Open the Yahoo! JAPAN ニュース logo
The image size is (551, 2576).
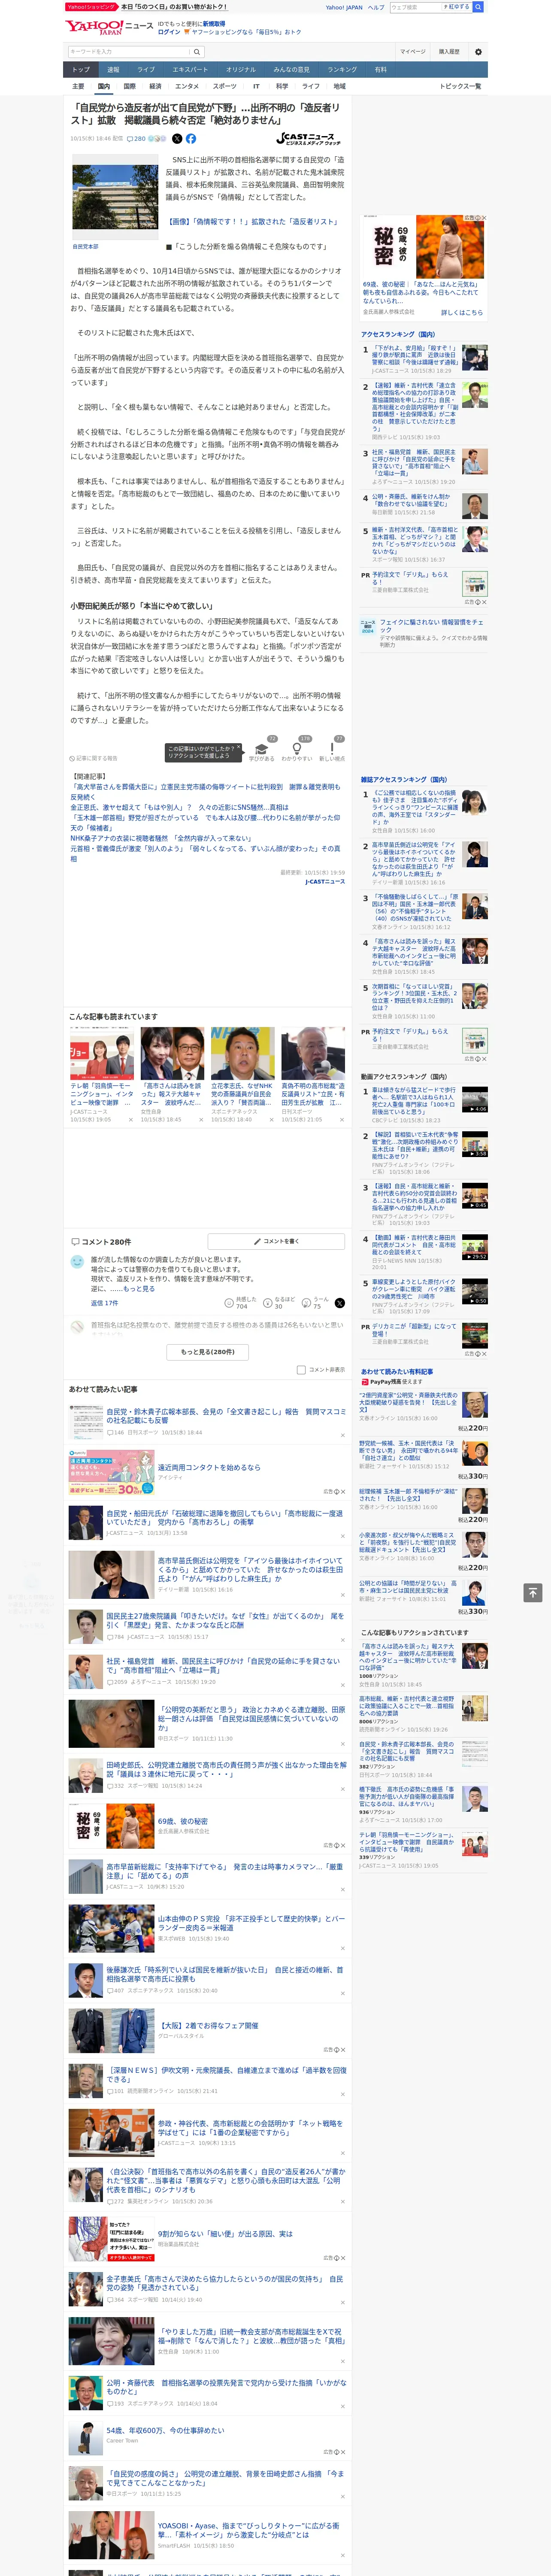point(109,27)
